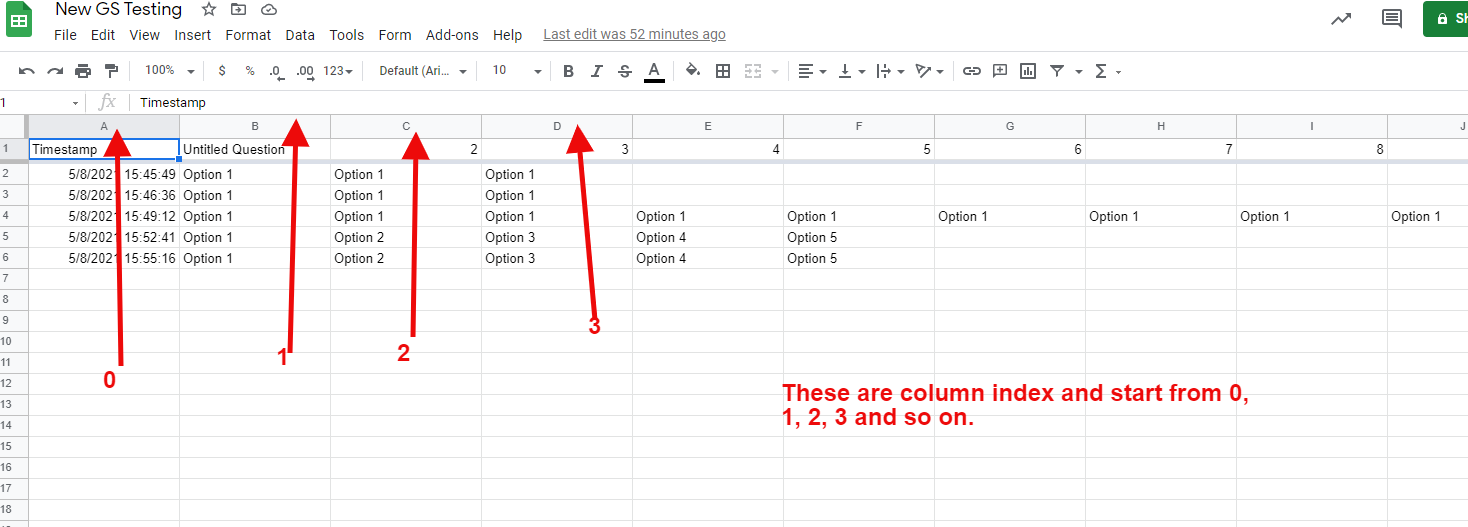This screenshot has height=527, width=1468.
Task: Open the zoom 100% dropdown
Action: click(x=169, y=71)
